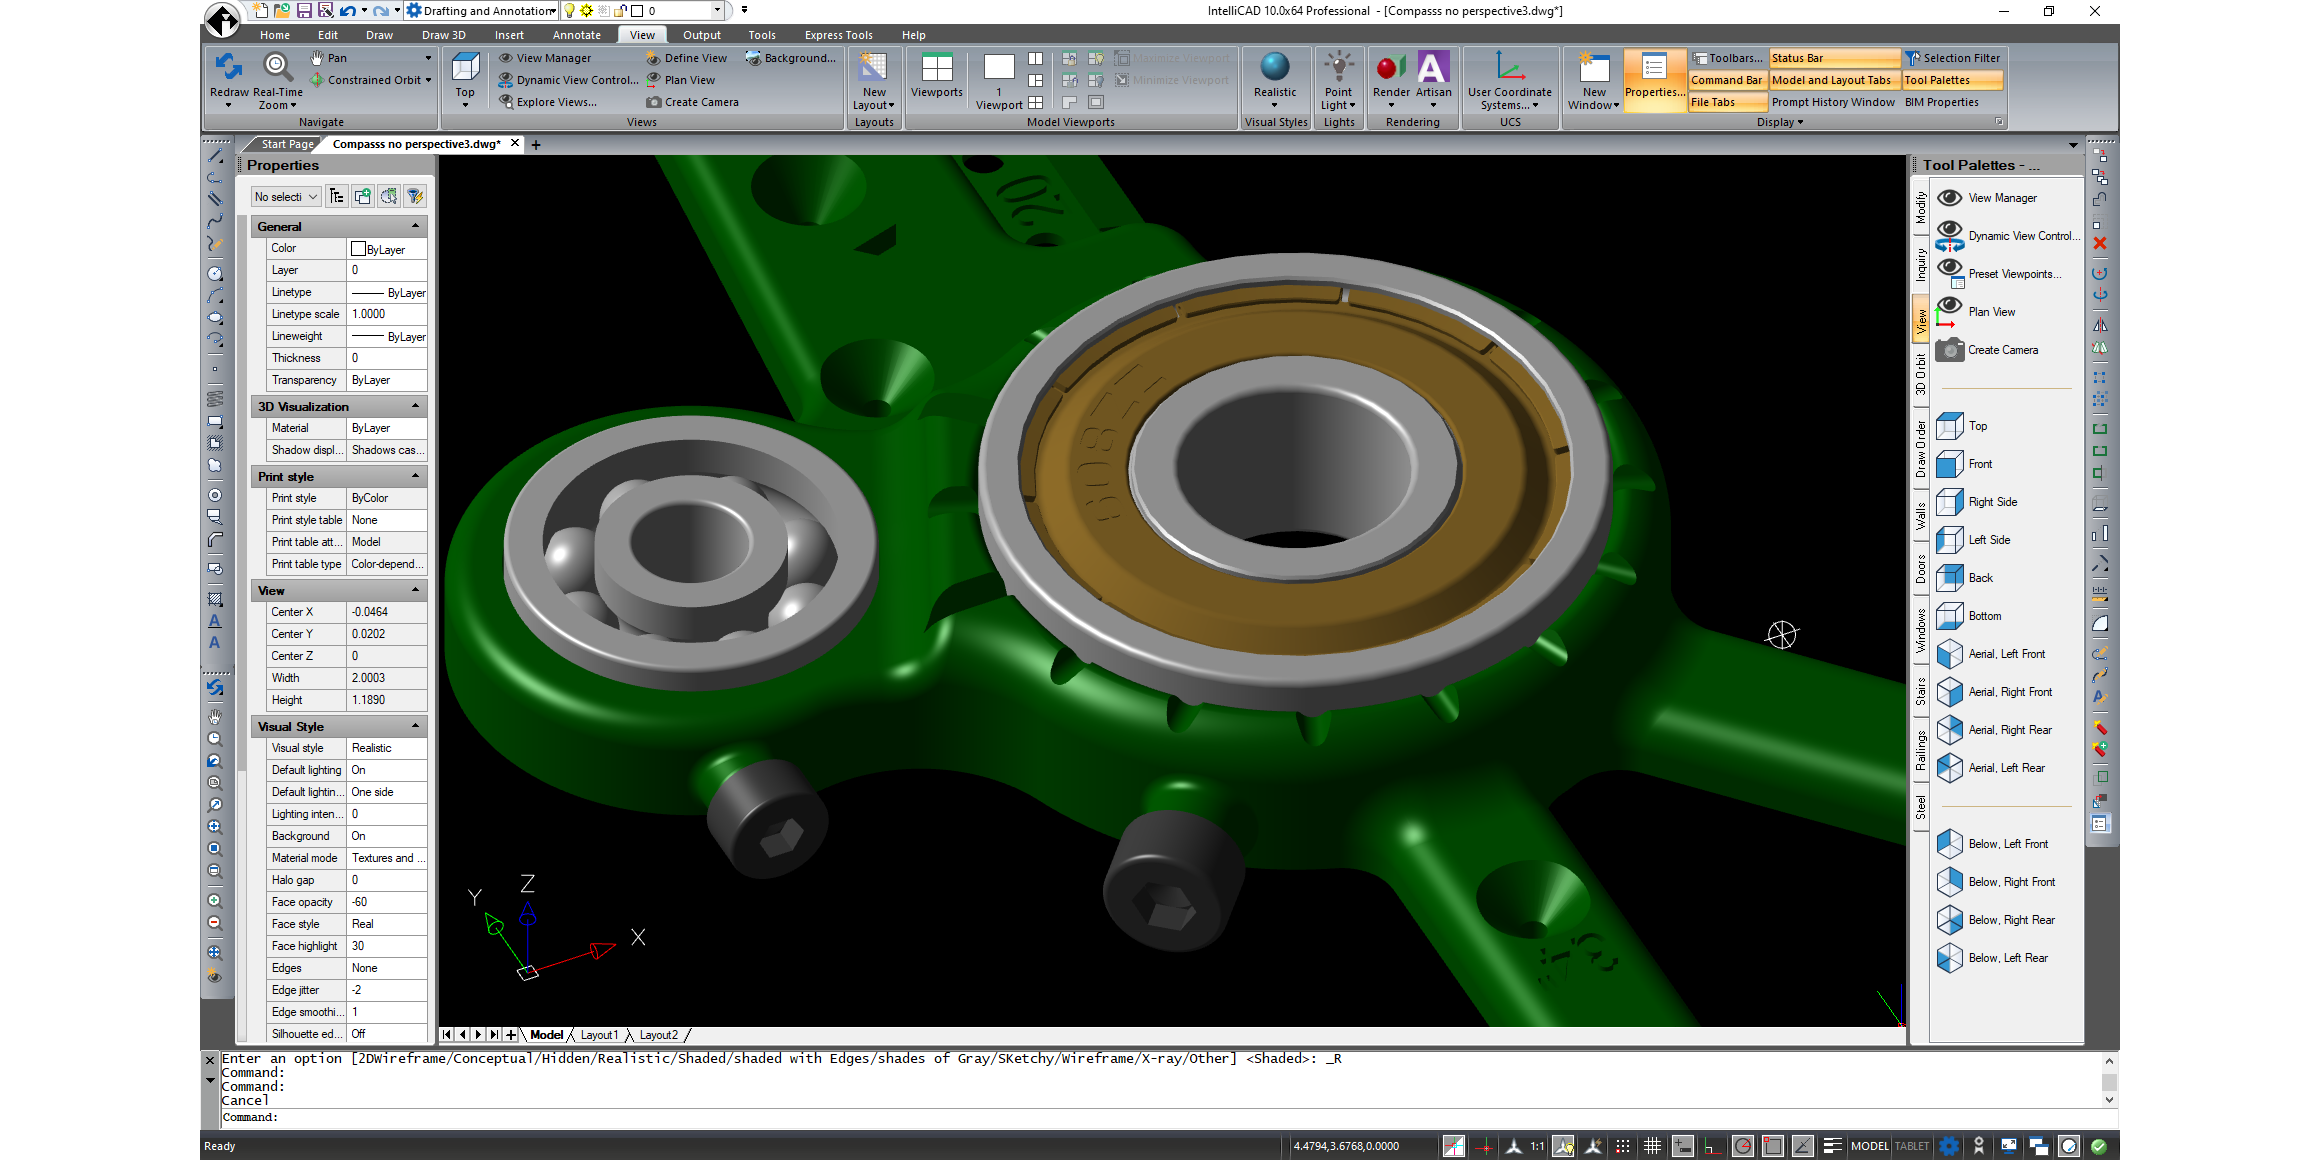Viewport: 2320px width, 1160px height.
Task: Click the layer color square in toolbar
Action: tap(637, 11)
